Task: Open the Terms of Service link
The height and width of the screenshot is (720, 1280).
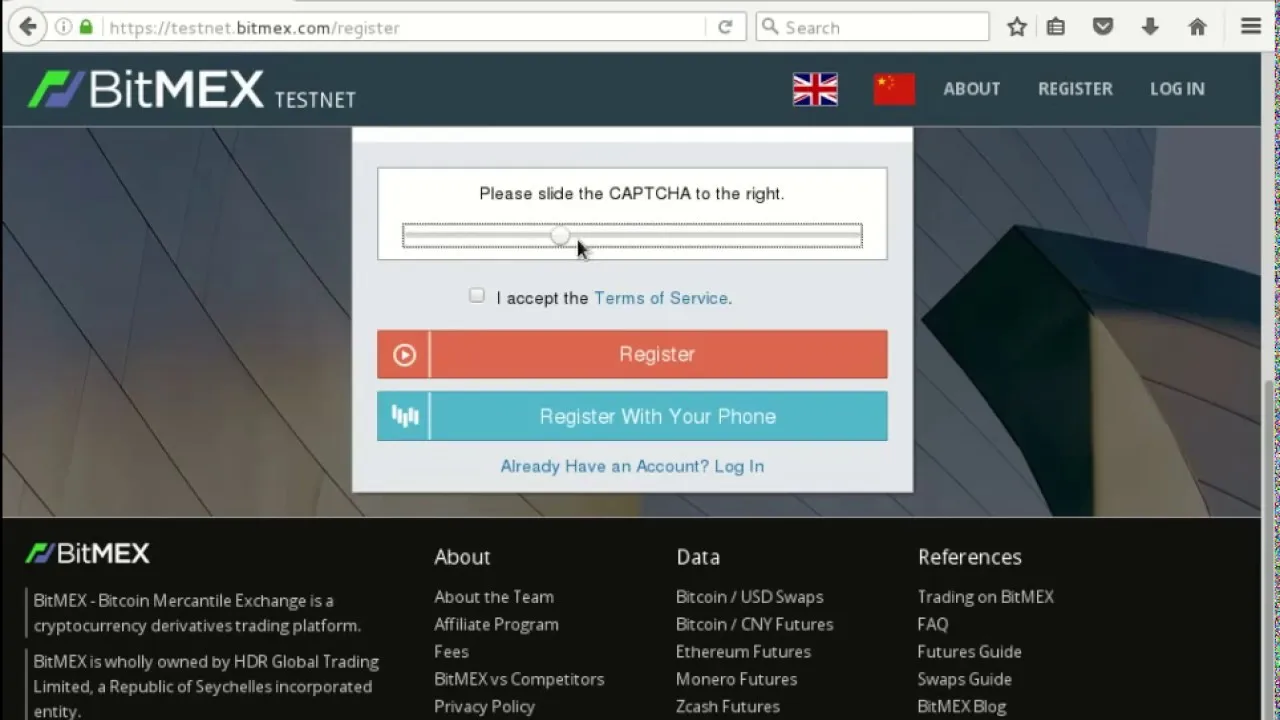Action: click(661, 298)
